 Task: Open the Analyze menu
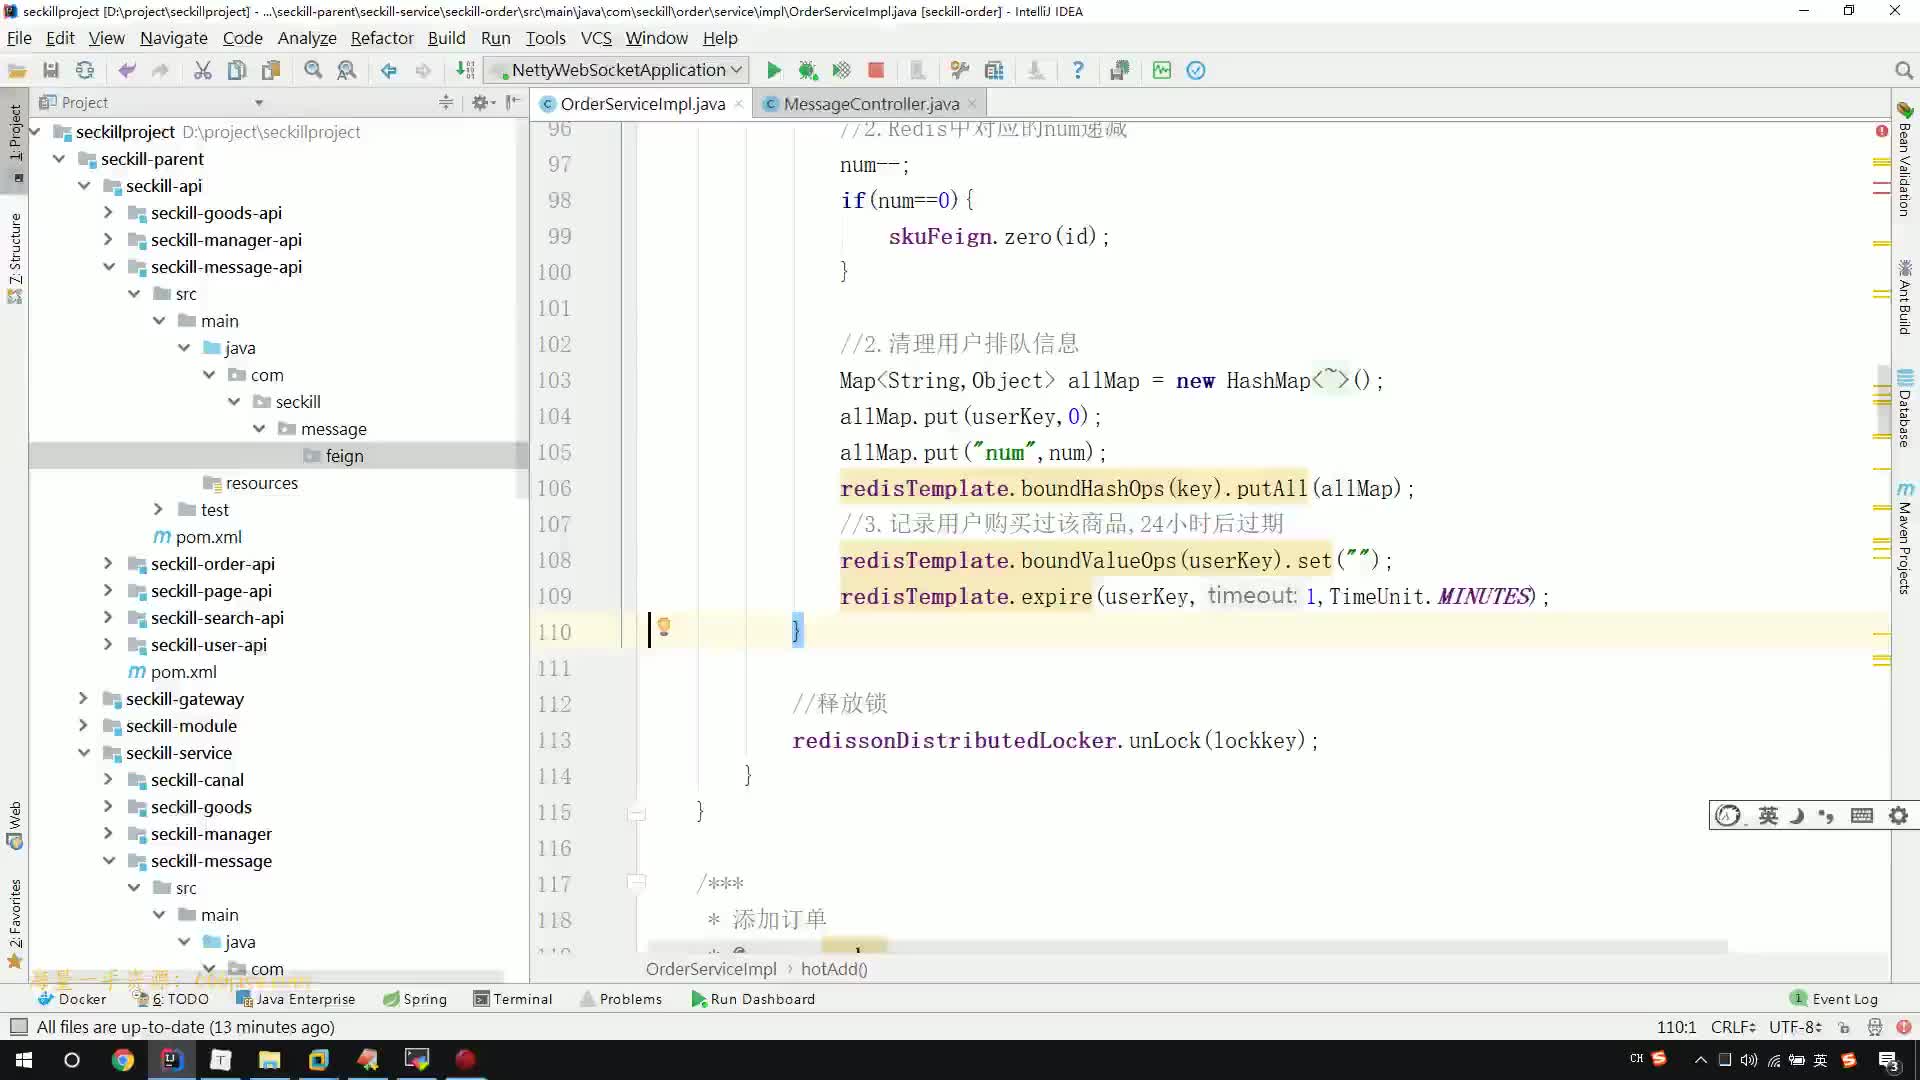(307, 38)
